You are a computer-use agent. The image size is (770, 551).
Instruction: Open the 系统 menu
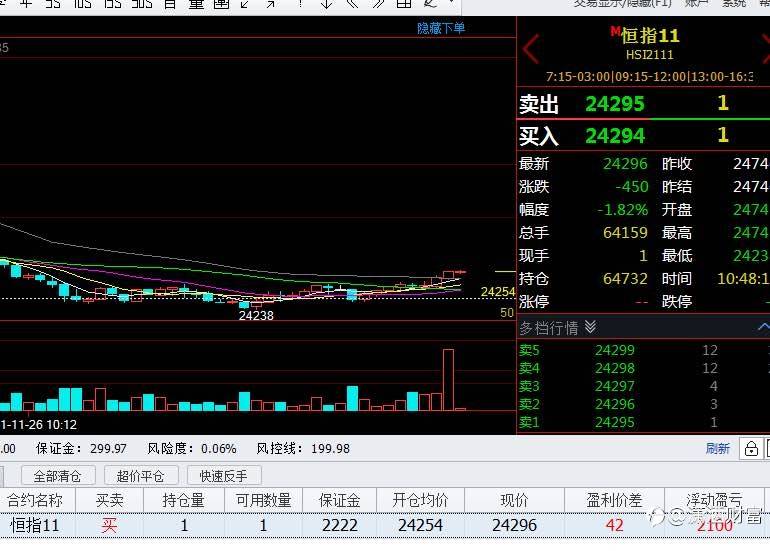(x=734, y=3)
